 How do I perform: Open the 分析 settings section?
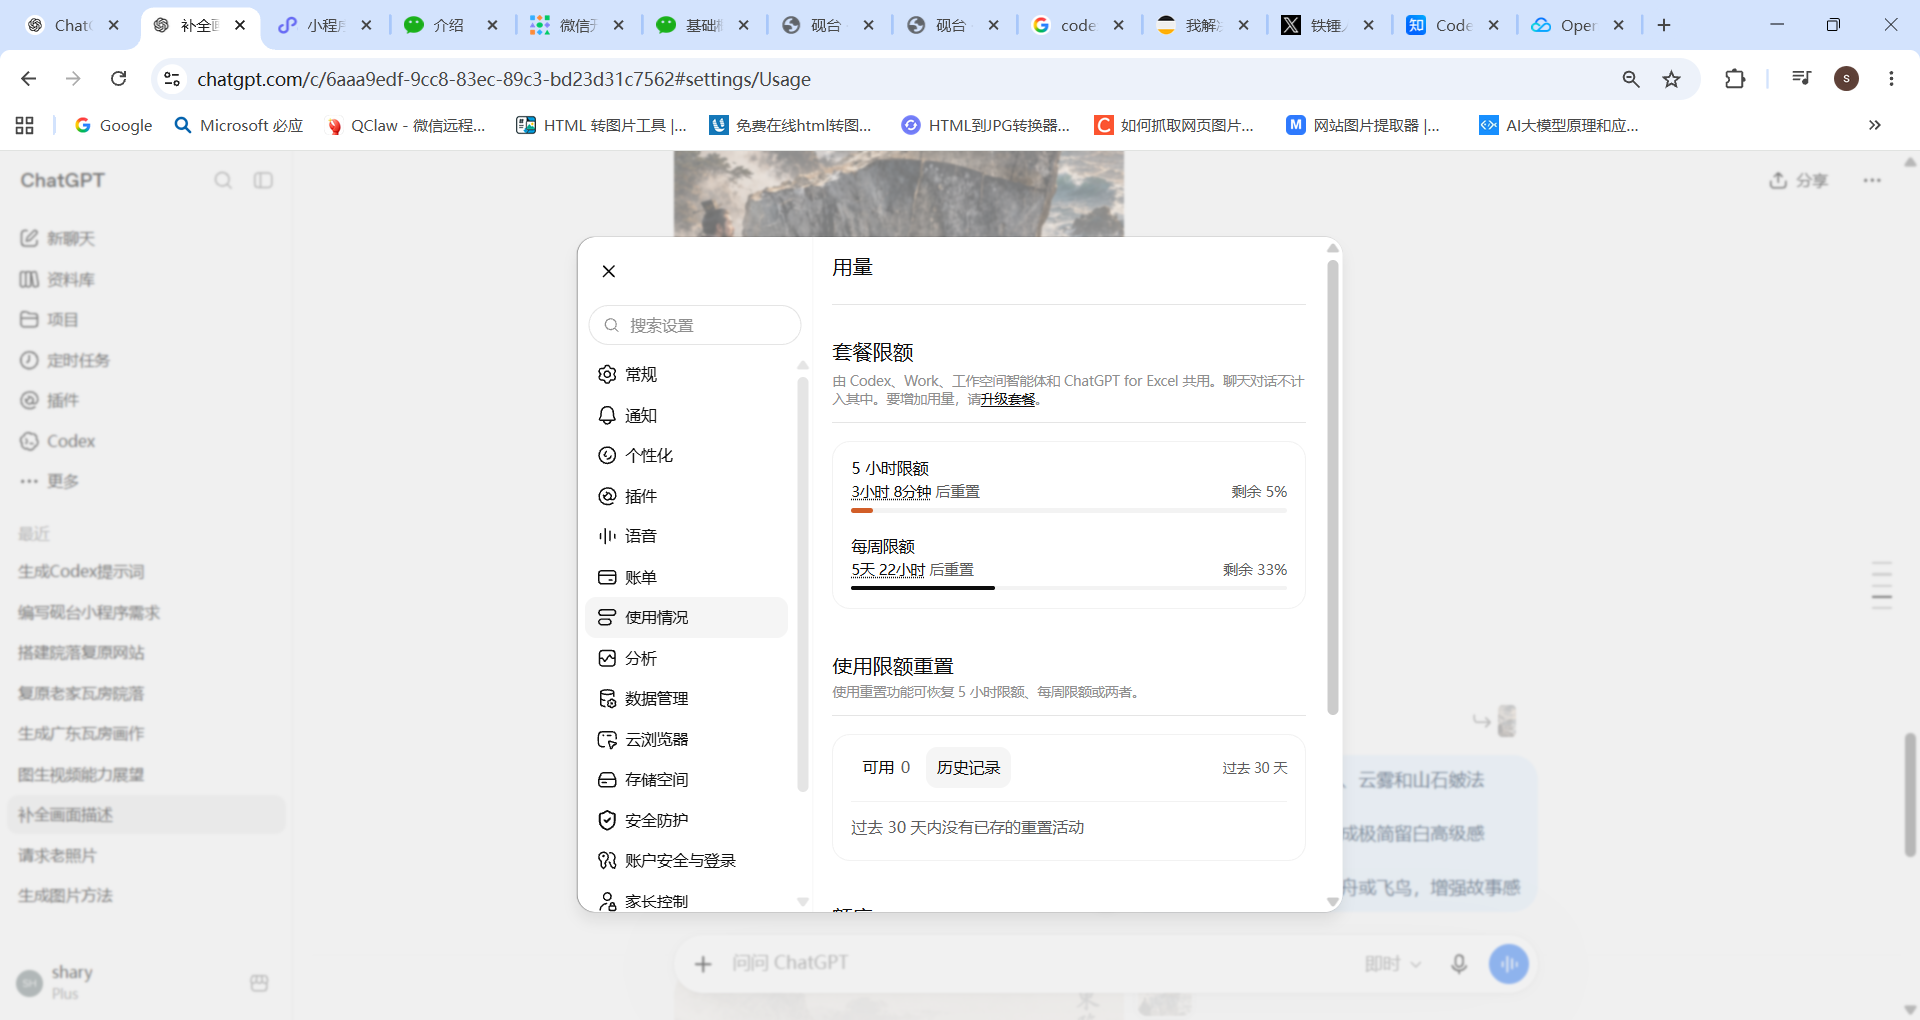point(687,658)
